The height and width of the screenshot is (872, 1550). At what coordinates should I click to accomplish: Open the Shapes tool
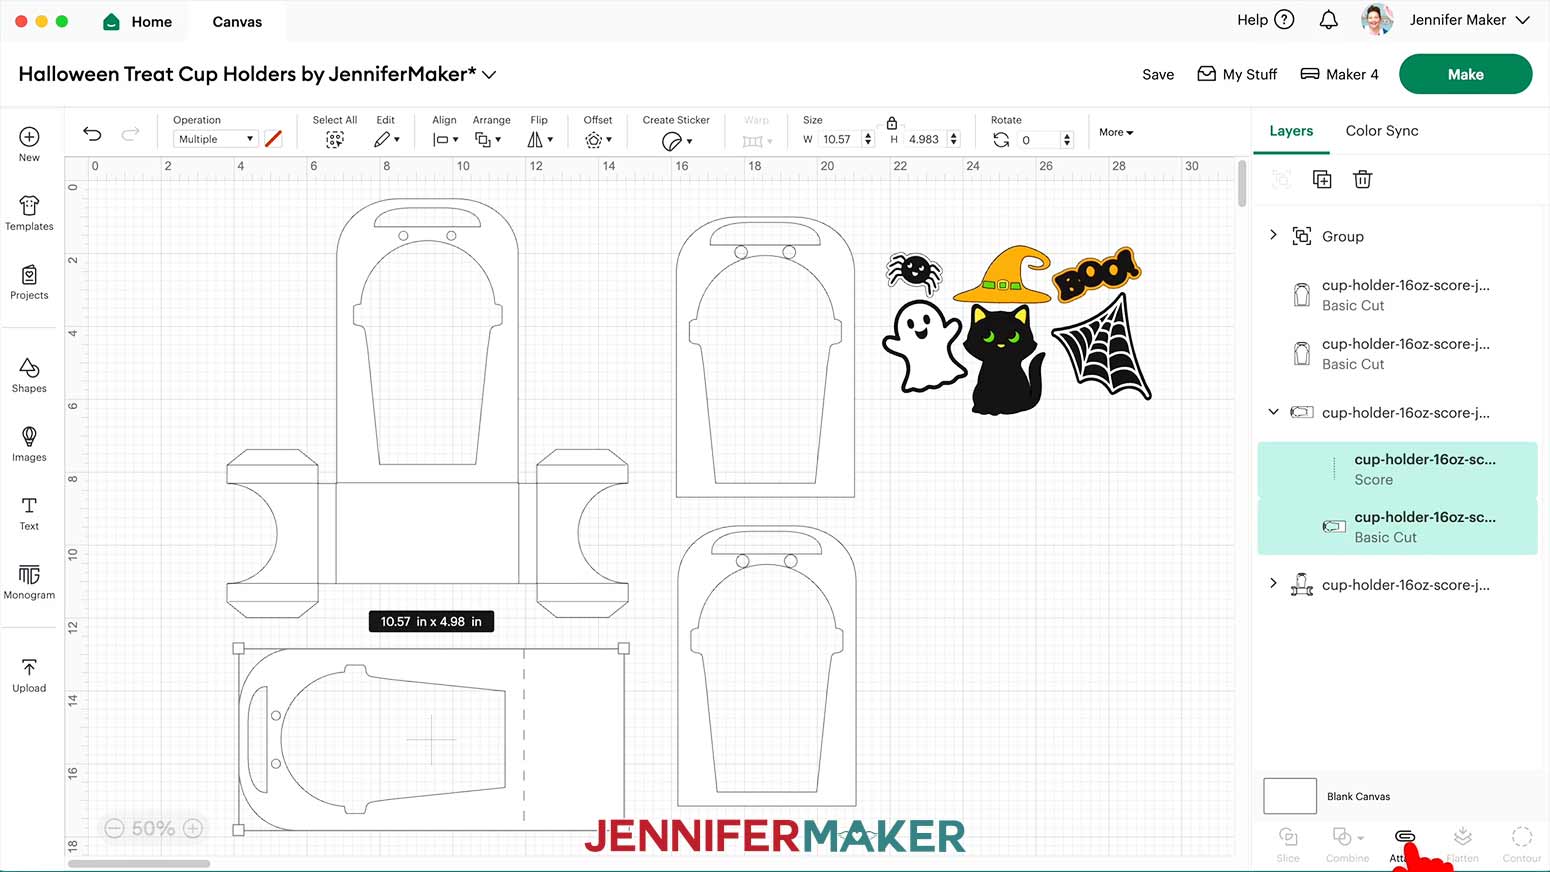tap(29, 375)
